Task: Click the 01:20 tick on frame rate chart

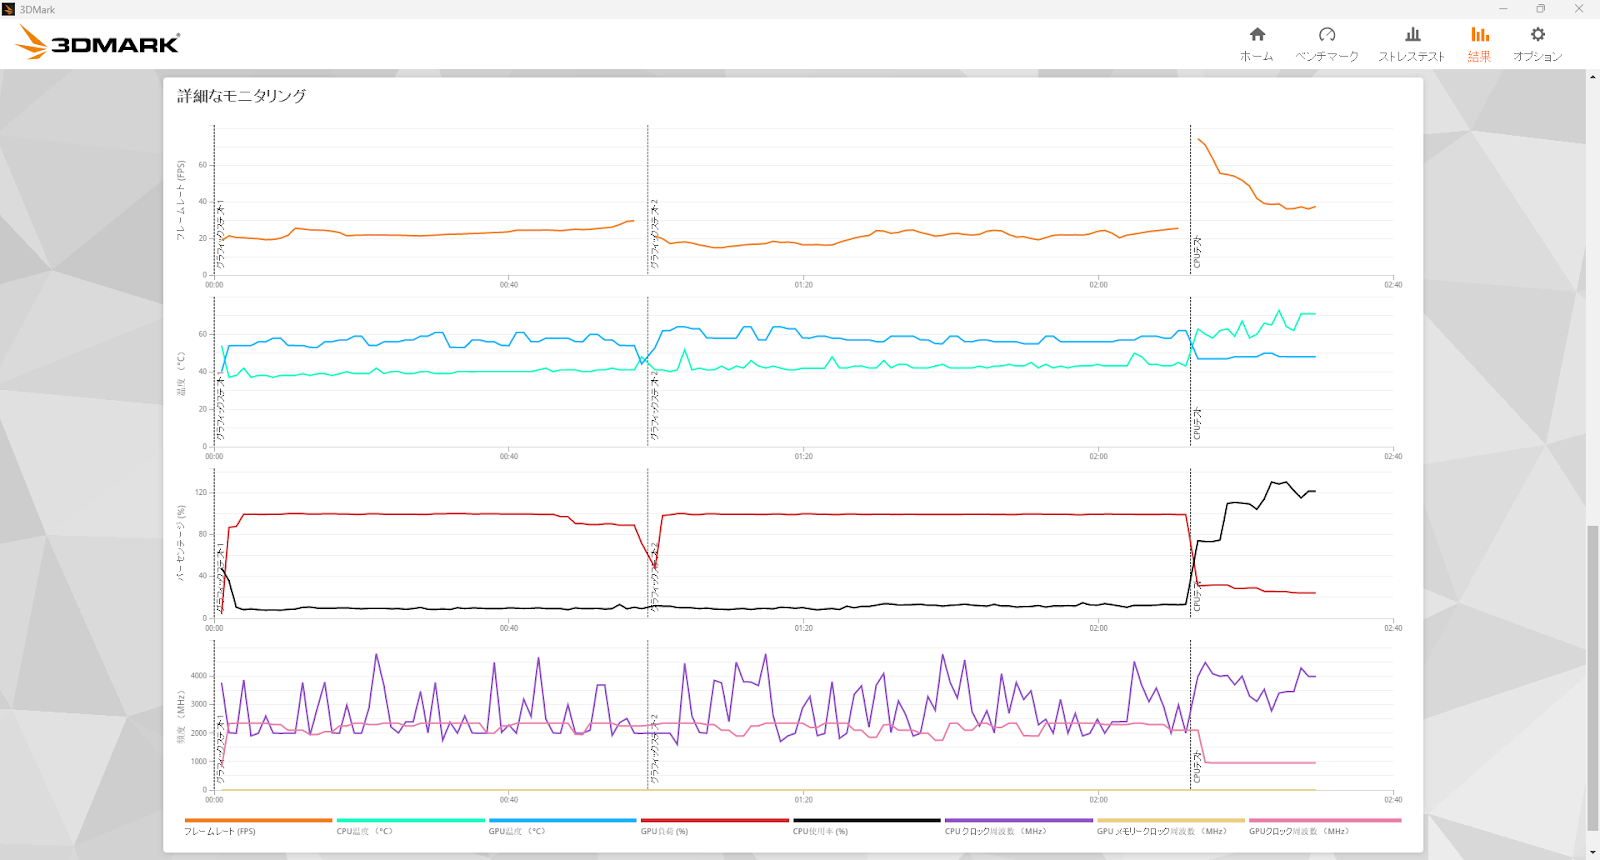Action: [803, 285]
